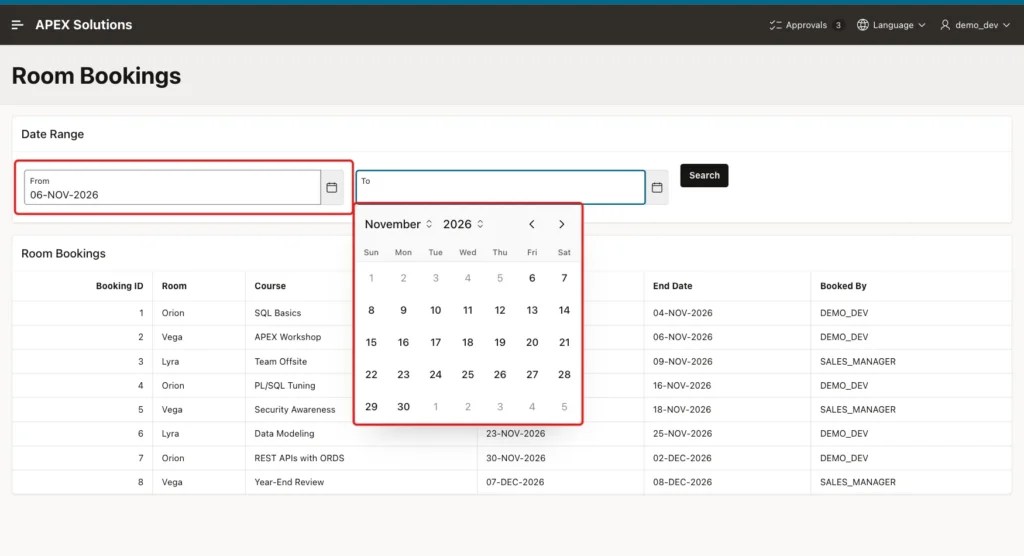The height and width of the screenshot is (556, 1024).
Task: Click the Approvals checklist icon
Action: coord(775,25)
